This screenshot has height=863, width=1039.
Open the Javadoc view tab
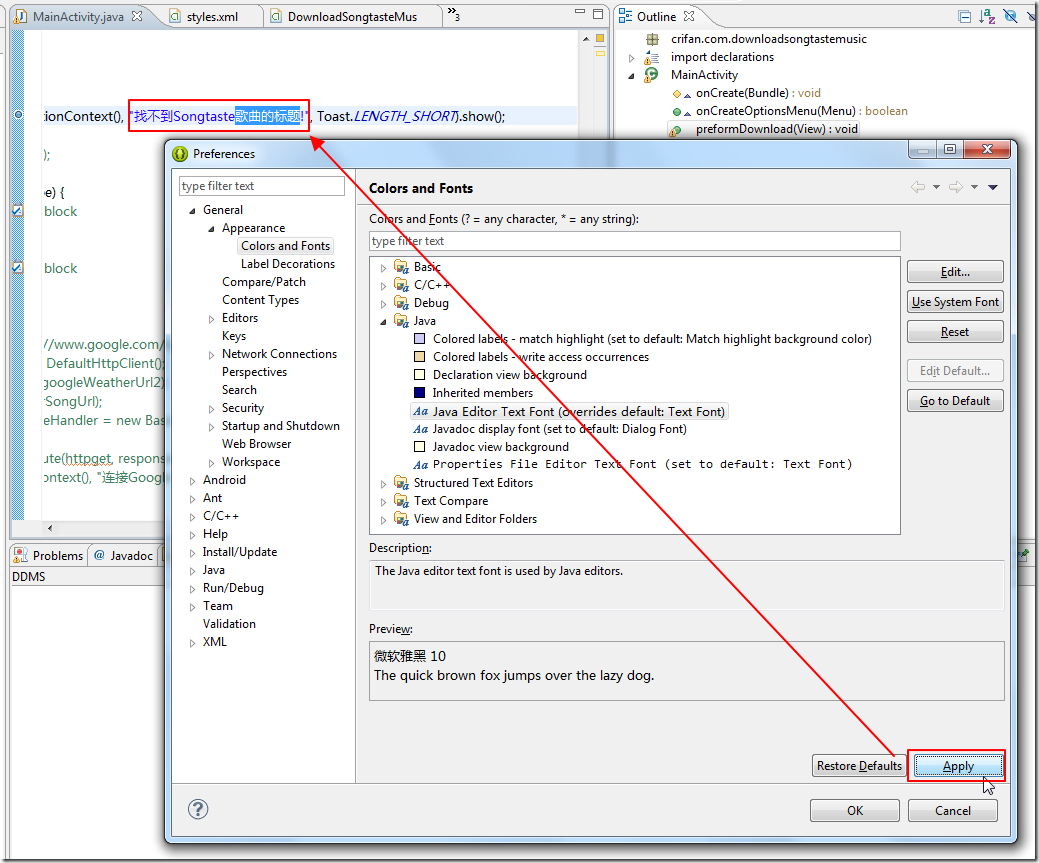[x=124, y=555]
